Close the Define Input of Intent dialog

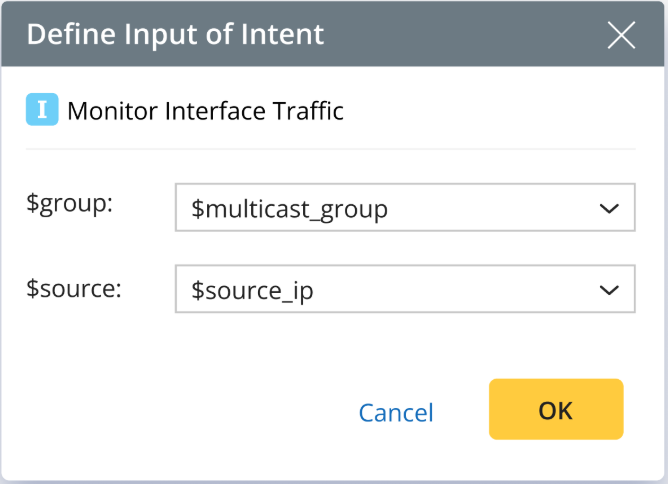[621, 35]
